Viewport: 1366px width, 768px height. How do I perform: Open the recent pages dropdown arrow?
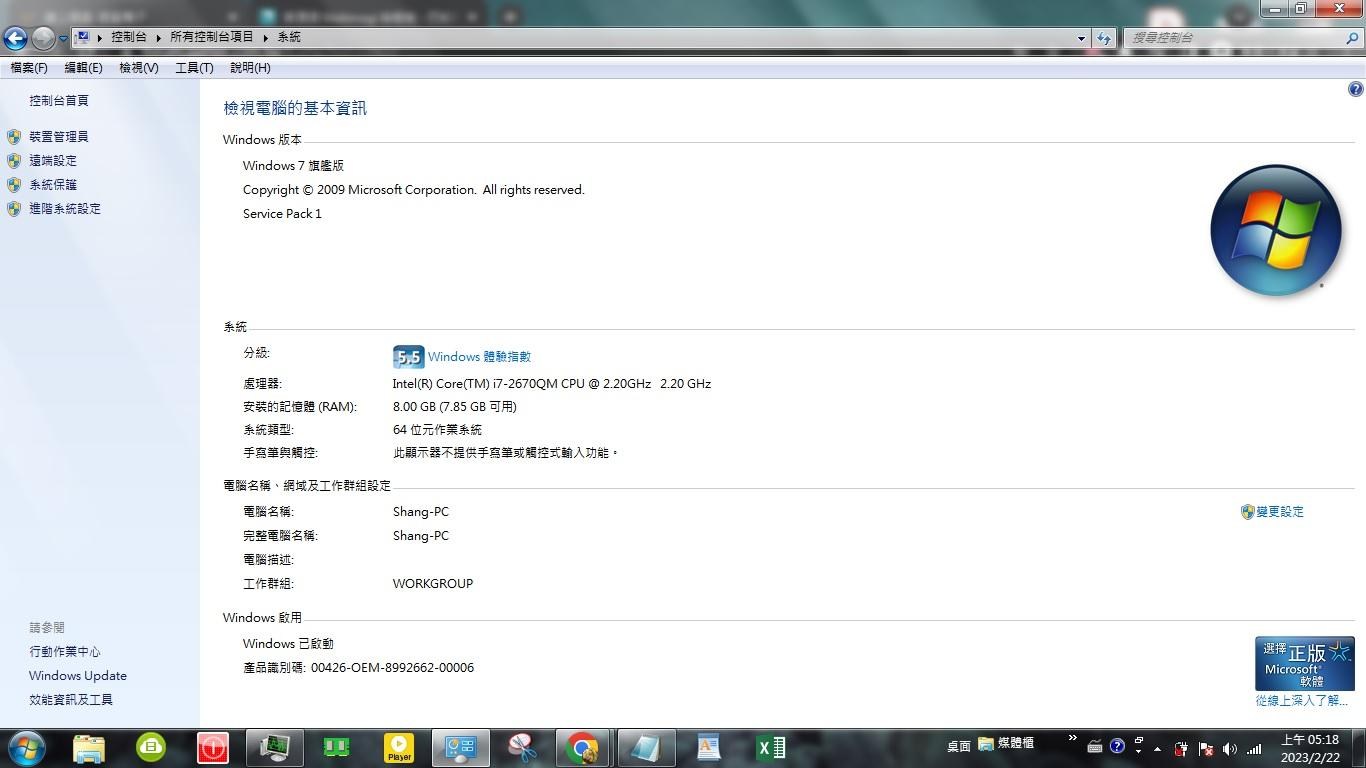(x=63, y=38)
